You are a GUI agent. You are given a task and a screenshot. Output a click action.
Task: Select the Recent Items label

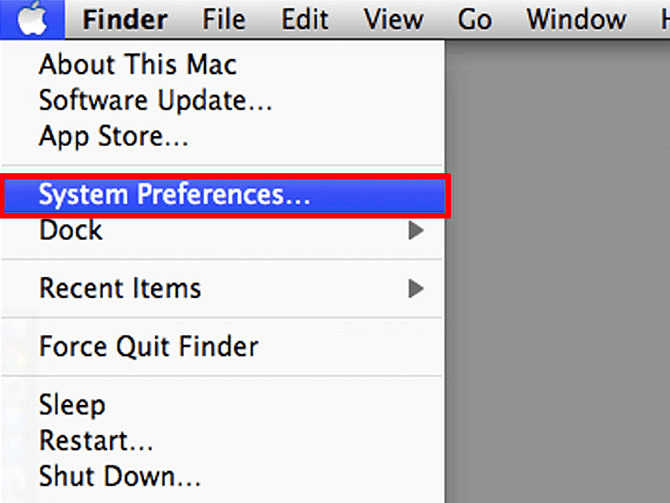(120, 288)
